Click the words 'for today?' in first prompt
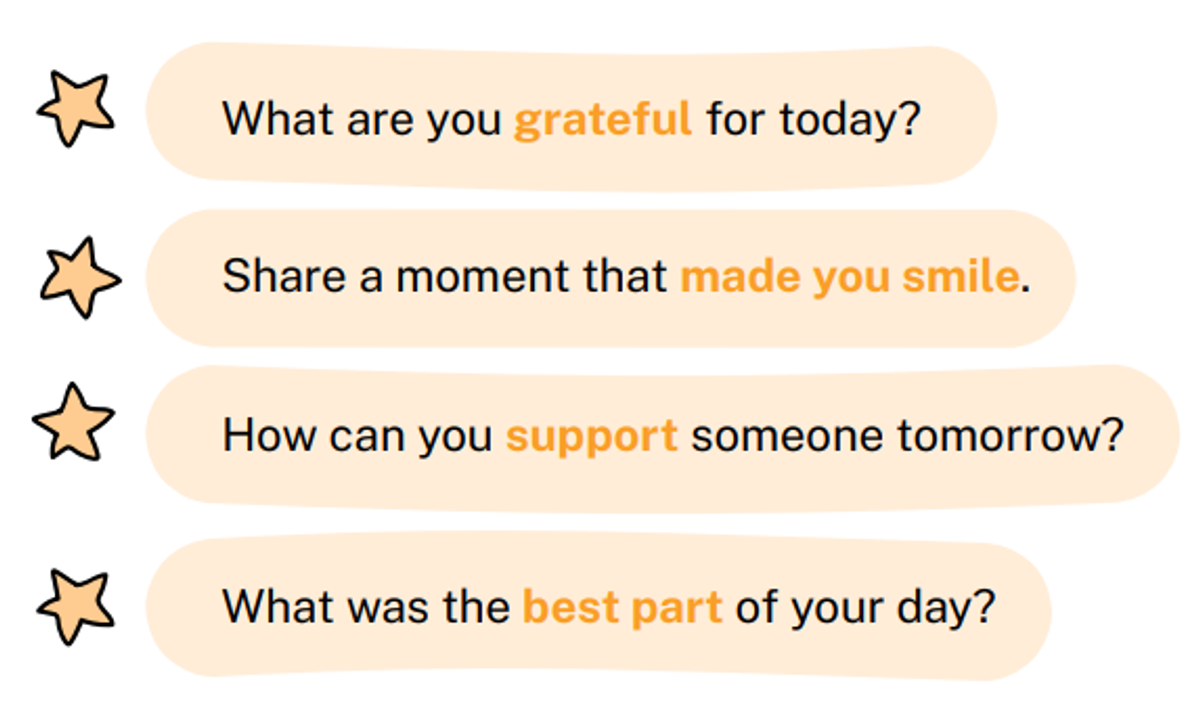Viewport: 1200px width, 712px height. 813,121
